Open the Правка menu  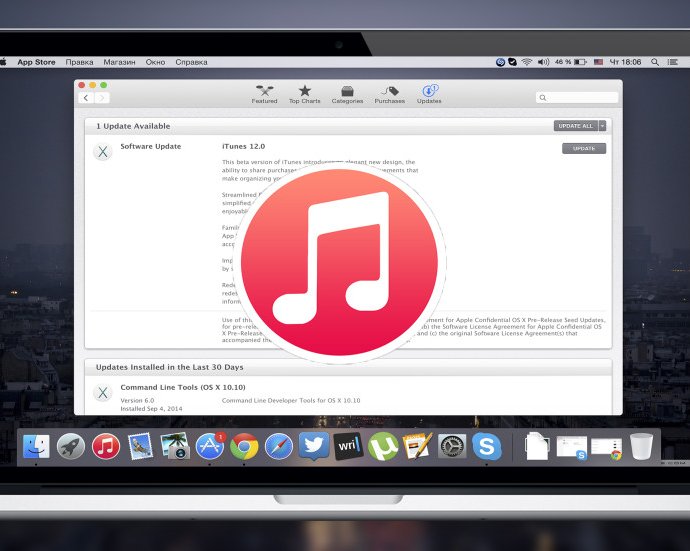[x=79, y=62]
